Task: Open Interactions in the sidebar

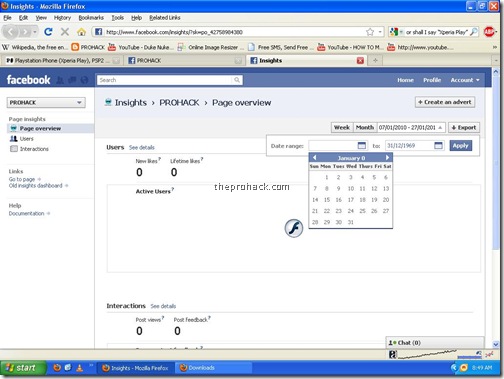Action: tap(34, 149)
